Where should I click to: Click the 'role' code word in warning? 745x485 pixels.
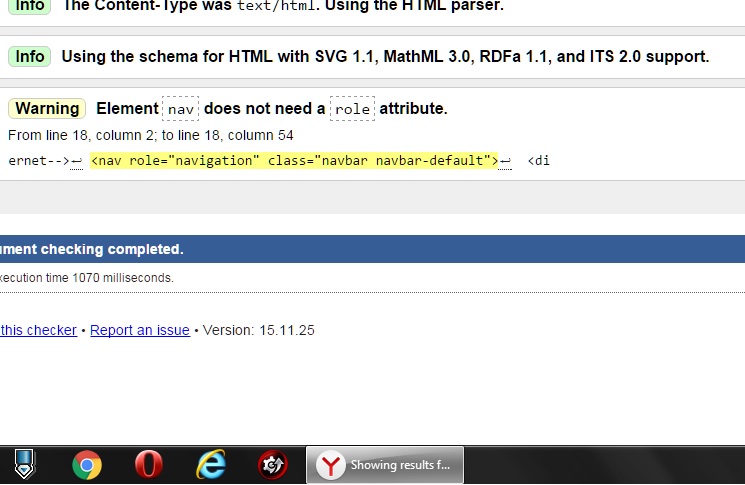[352, 109]
